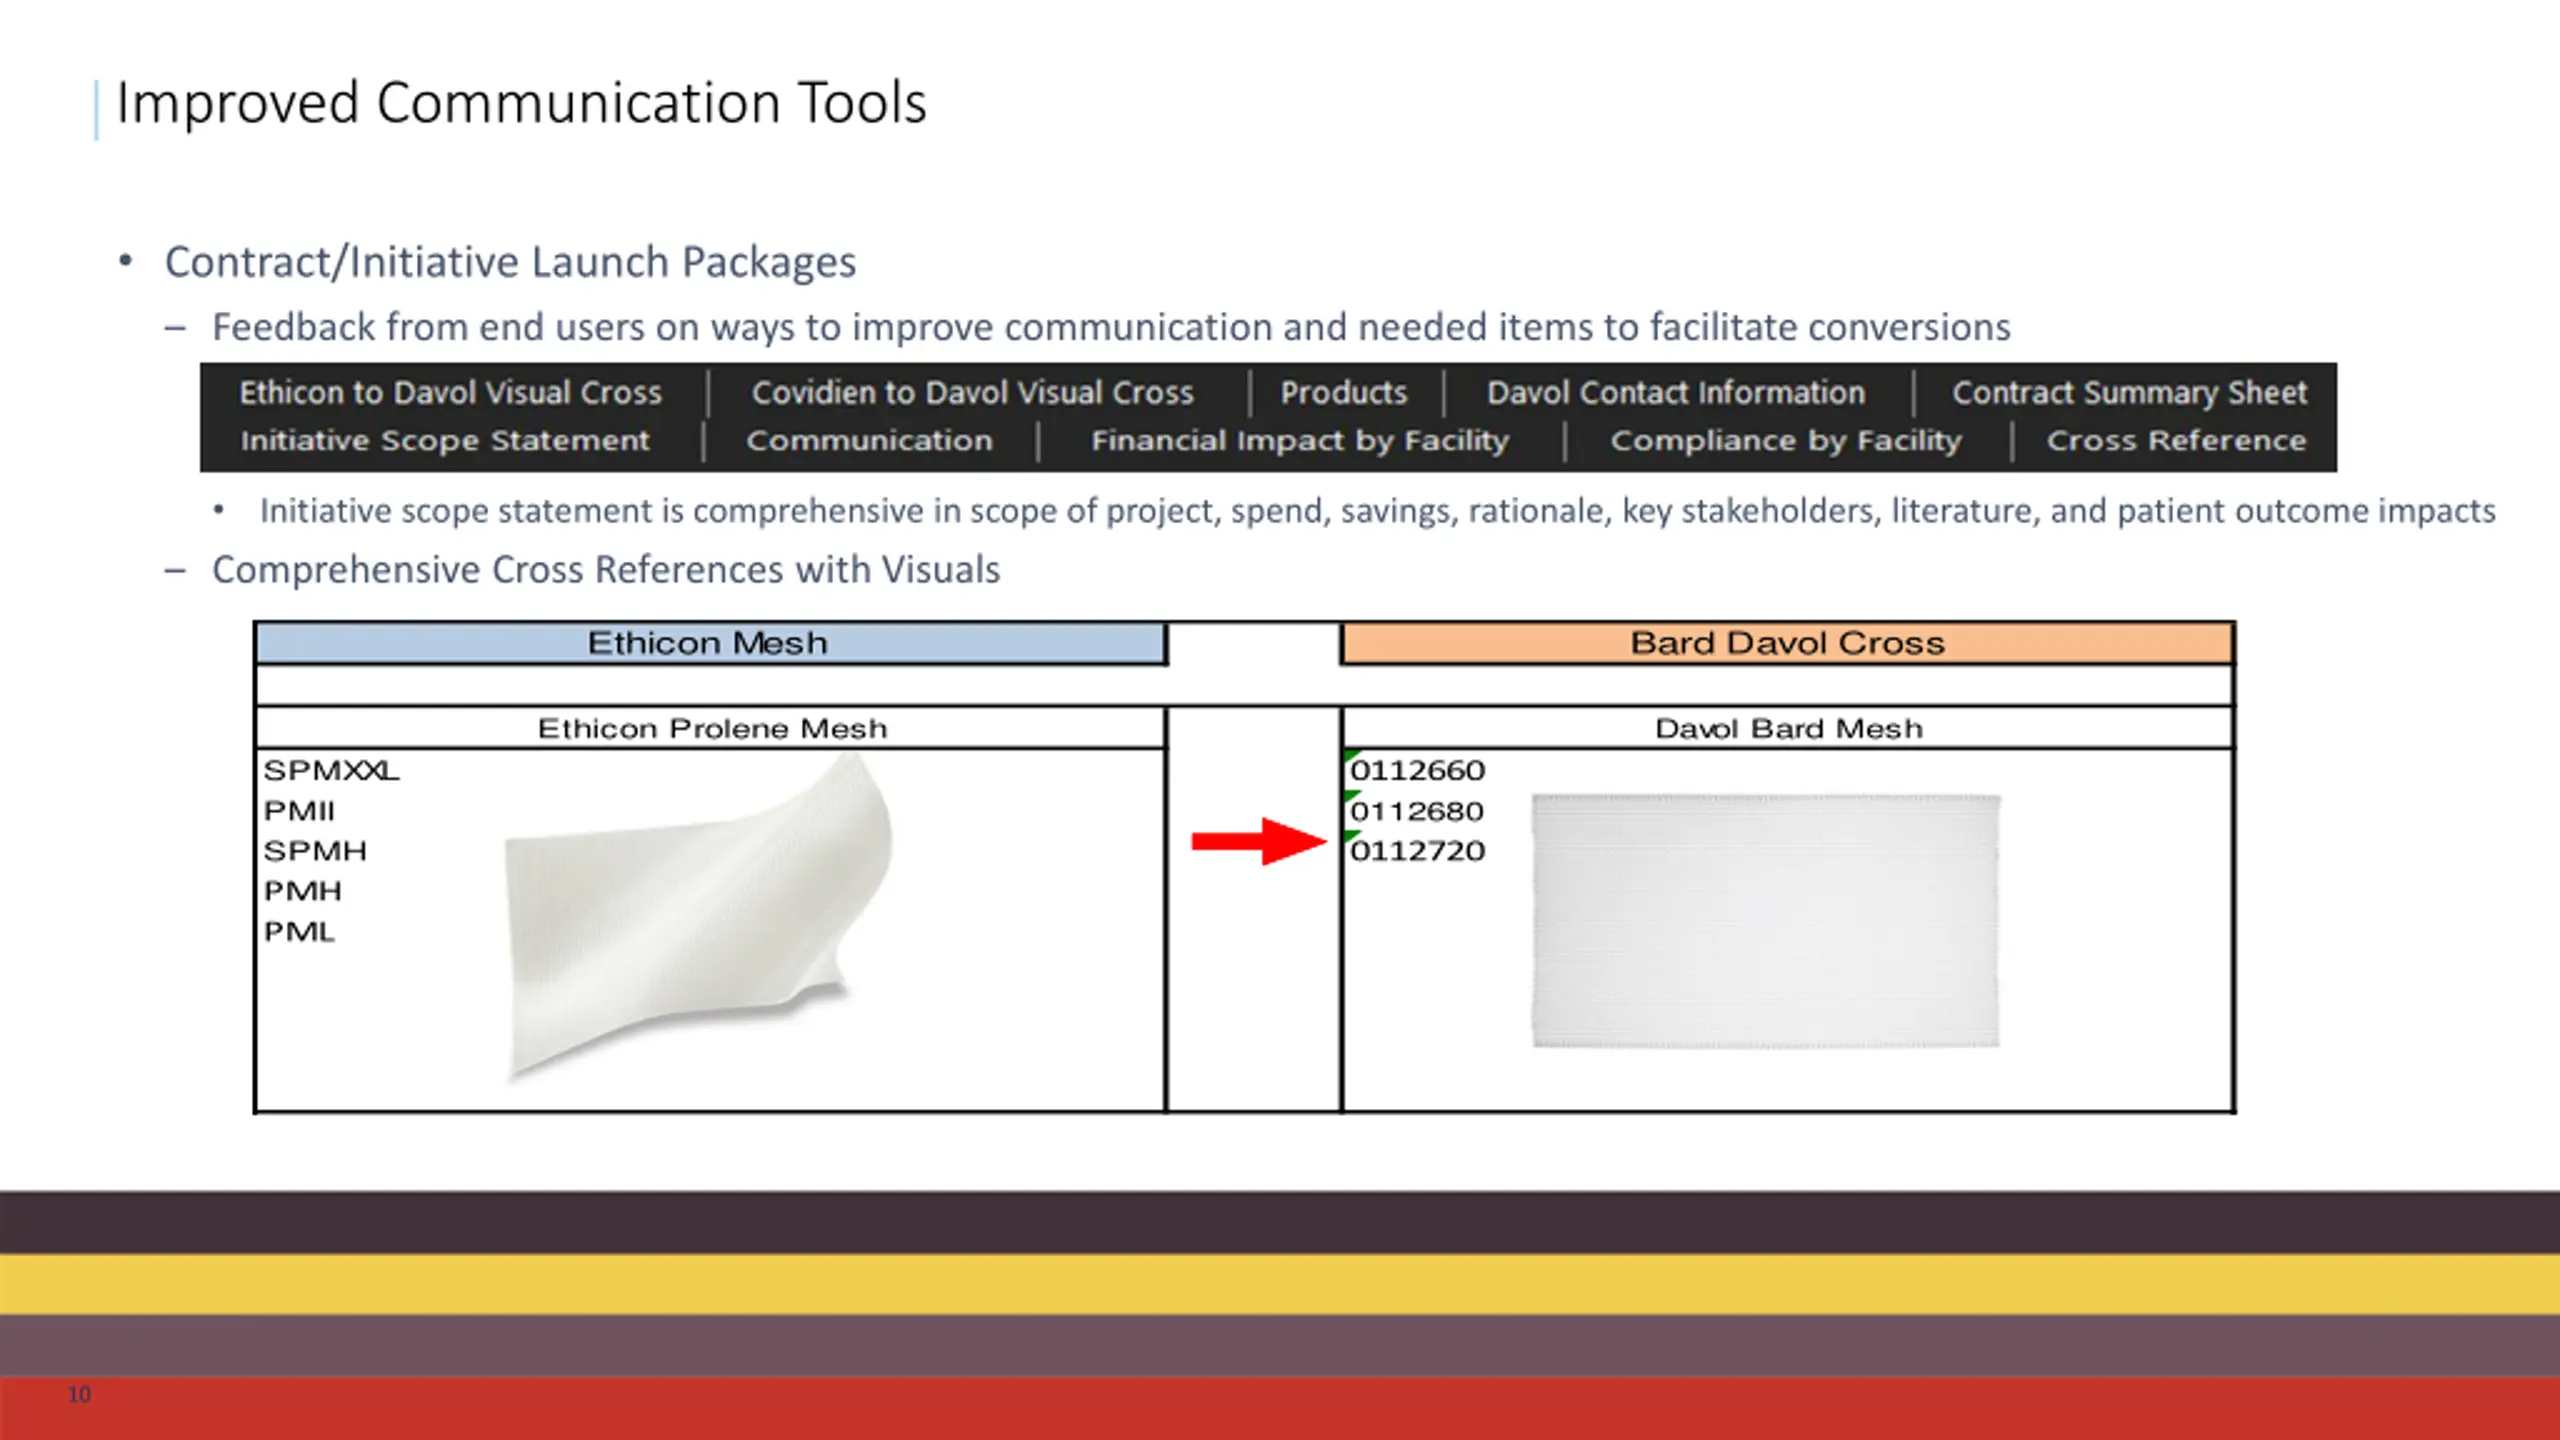2560x1440 pixels.
Task: Click the Improved Communication Tools title
Action: [x=521, y=103]
